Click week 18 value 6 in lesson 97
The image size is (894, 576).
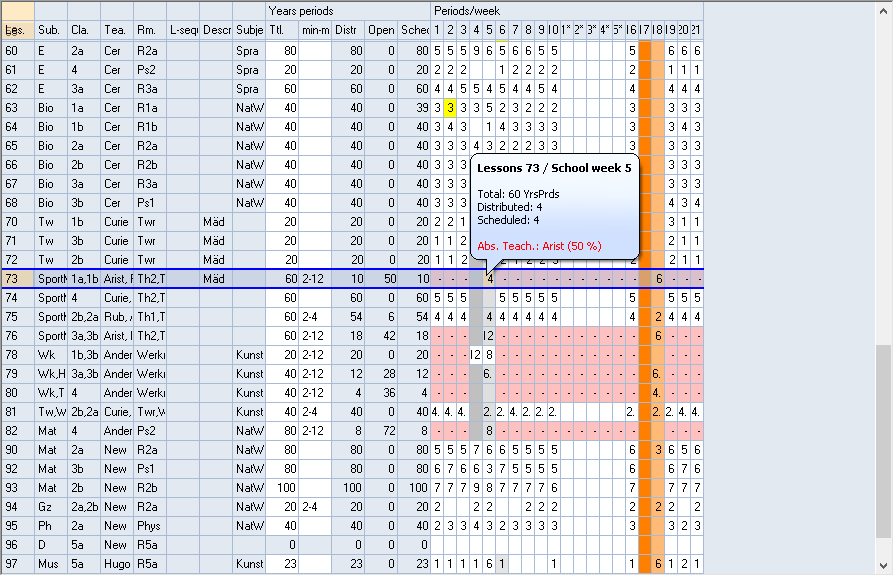[x=658, y=564]
